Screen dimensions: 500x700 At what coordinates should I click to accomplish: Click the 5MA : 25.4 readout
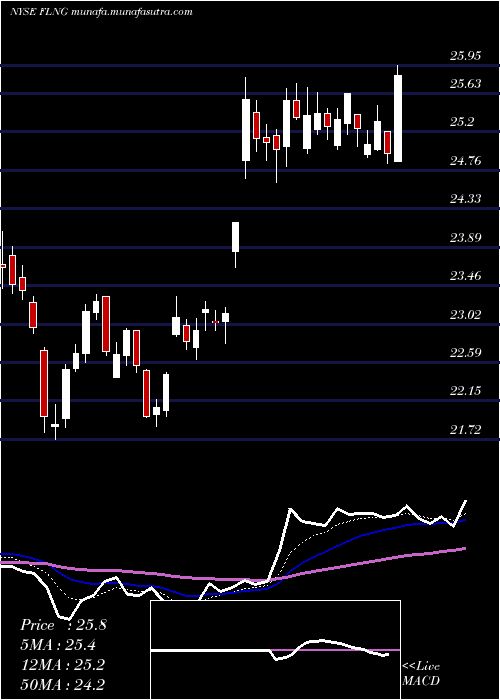tap(58, 645)
